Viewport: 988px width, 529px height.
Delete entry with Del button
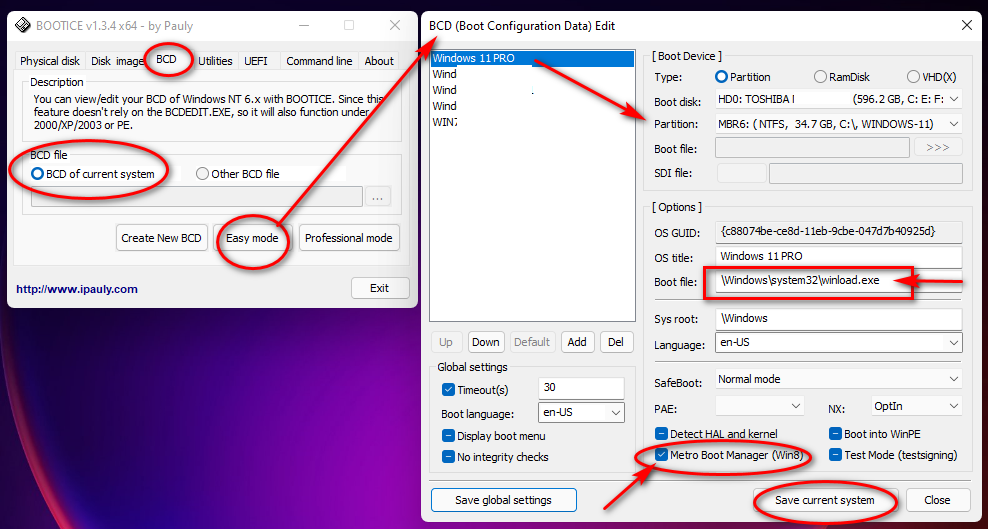[616, 342]
